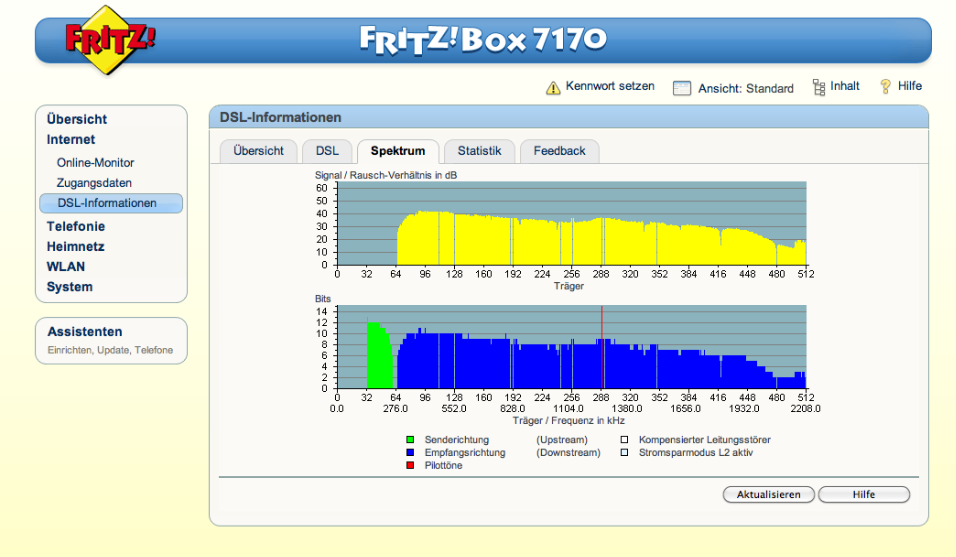956x557 pixels.
Task: Open Zugangsdaten in the sidebar
Action: pyautogui.click(x=94, y=183)
